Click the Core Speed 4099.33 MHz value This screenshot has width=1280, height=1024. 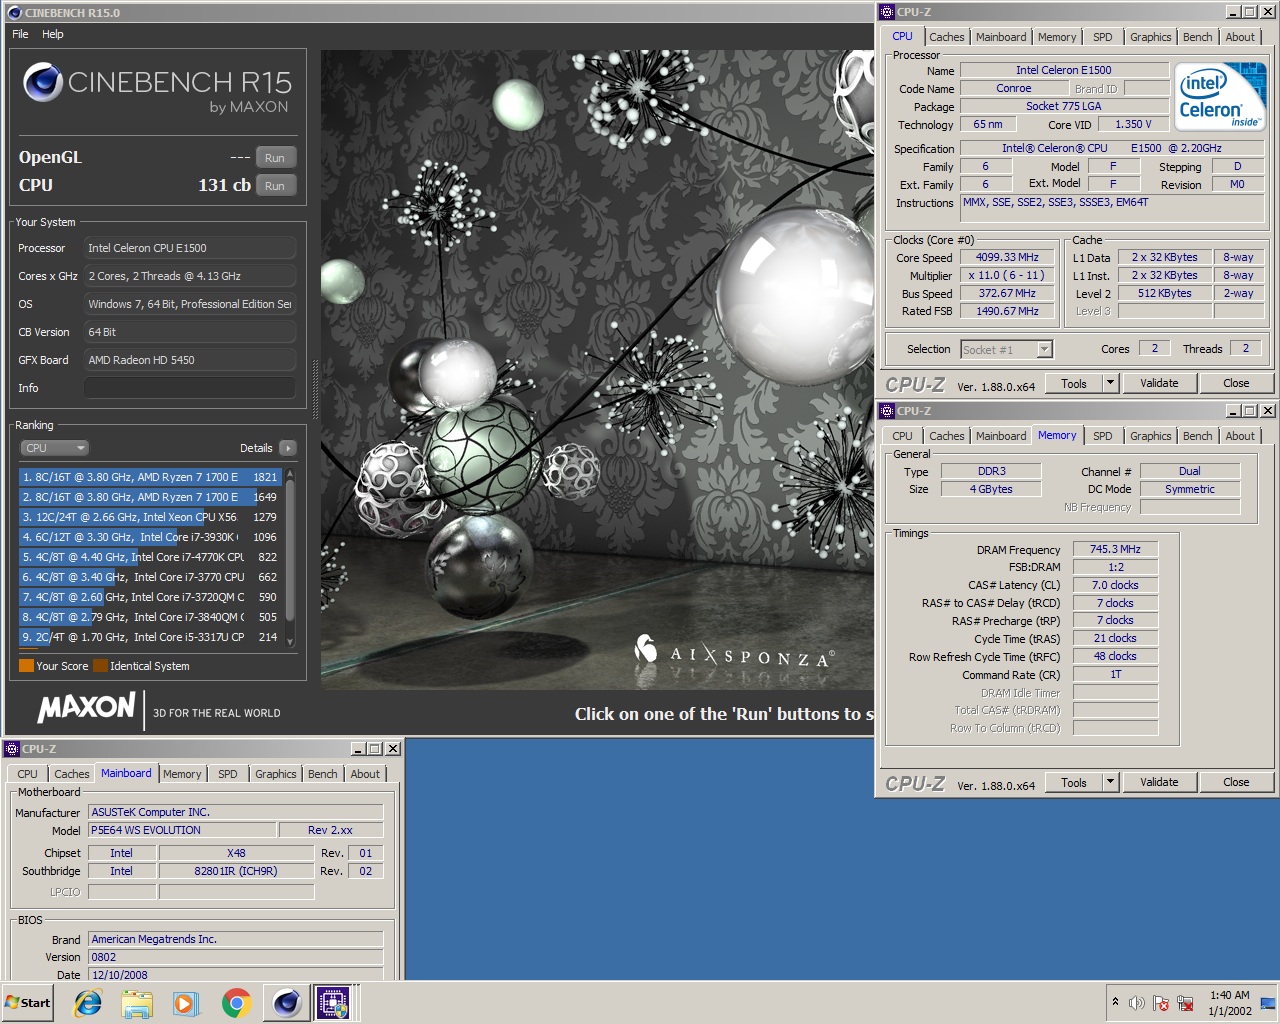click(x=1007, y=257)
